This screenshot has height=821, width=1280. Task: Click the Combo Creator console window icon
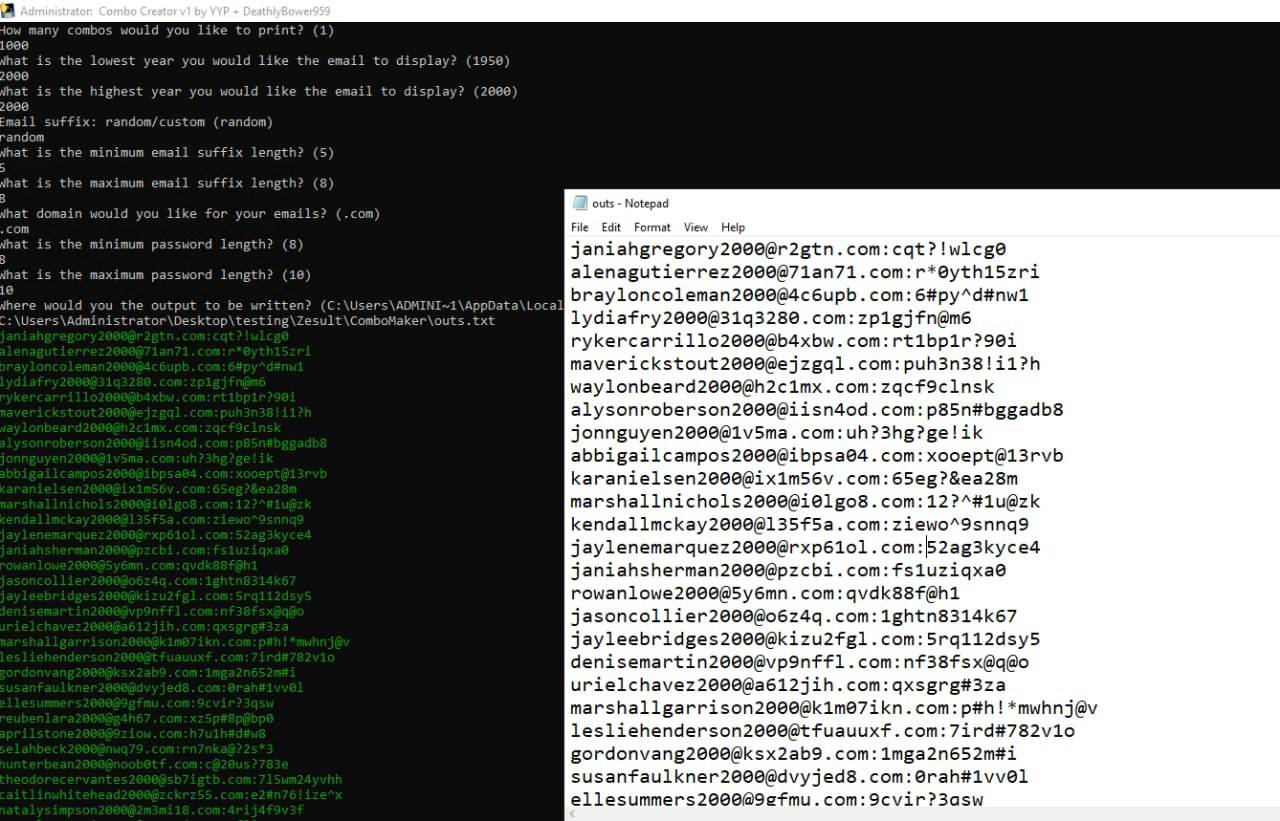point(8,11)
